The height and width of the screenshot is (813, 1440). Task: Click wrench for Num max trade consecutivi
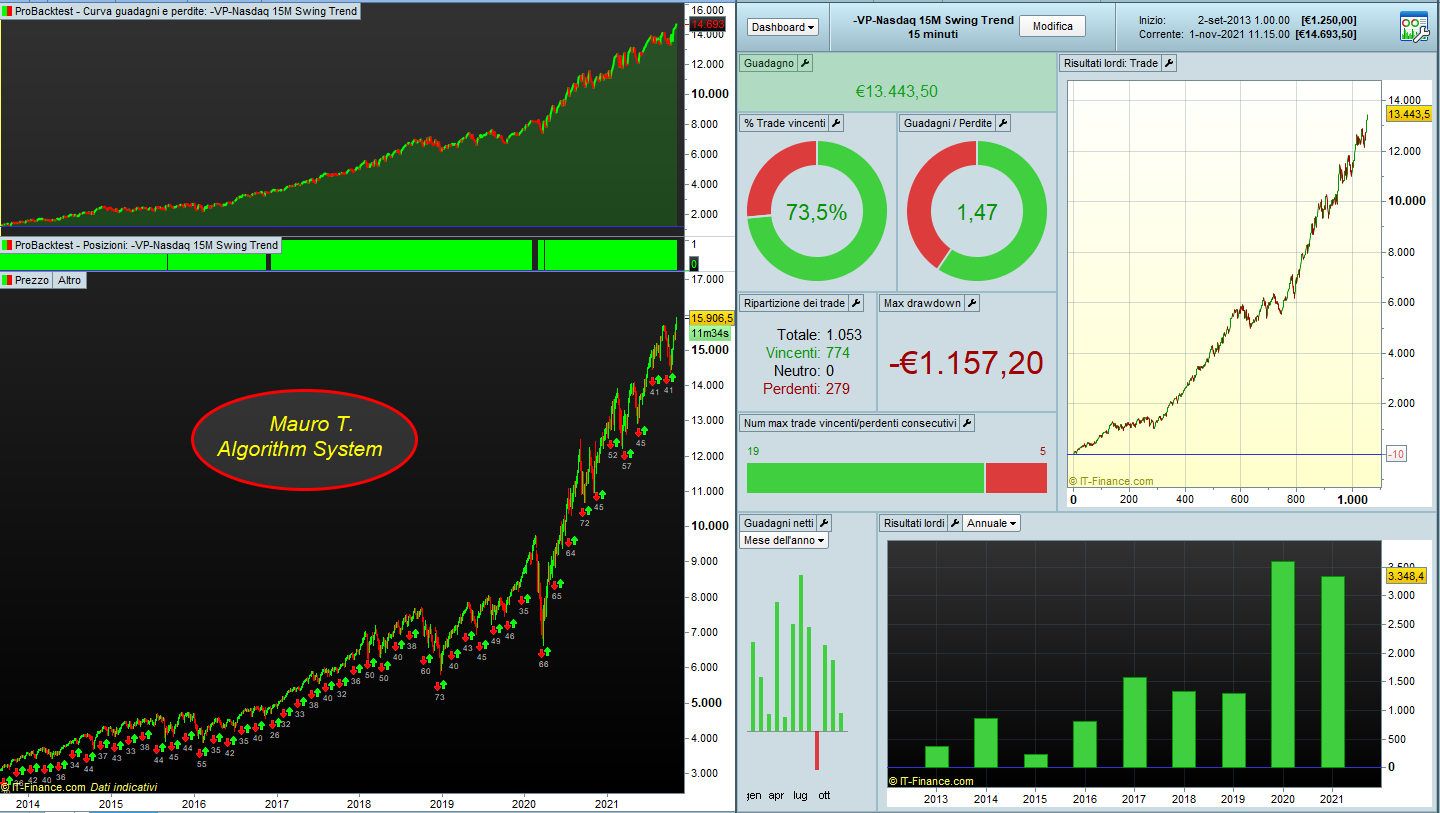click(967, 423)
